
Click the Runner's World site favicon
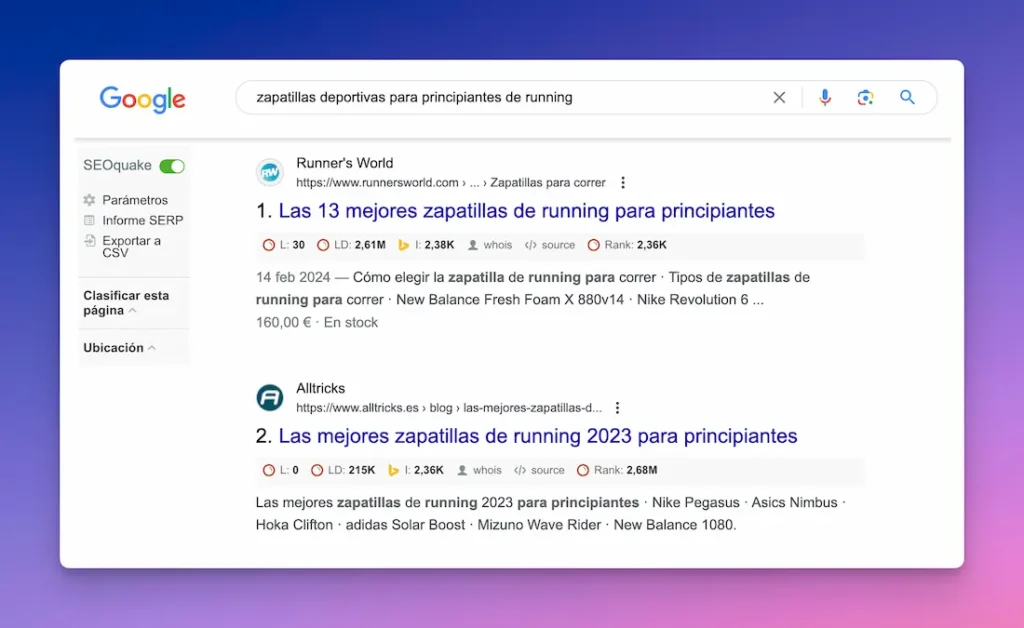pos(270,172)
